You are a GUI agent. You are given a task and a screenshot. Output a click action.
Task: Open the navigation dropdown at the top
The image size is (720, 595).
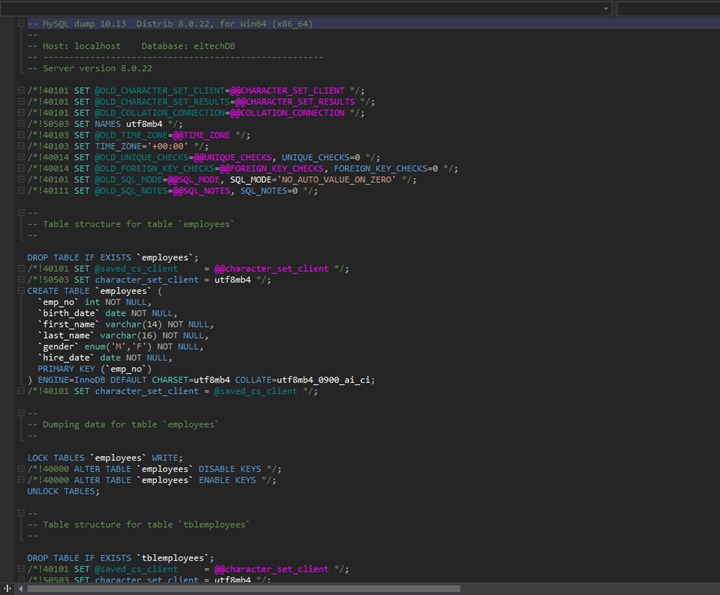pyautogui.click(x=606, y=9)
